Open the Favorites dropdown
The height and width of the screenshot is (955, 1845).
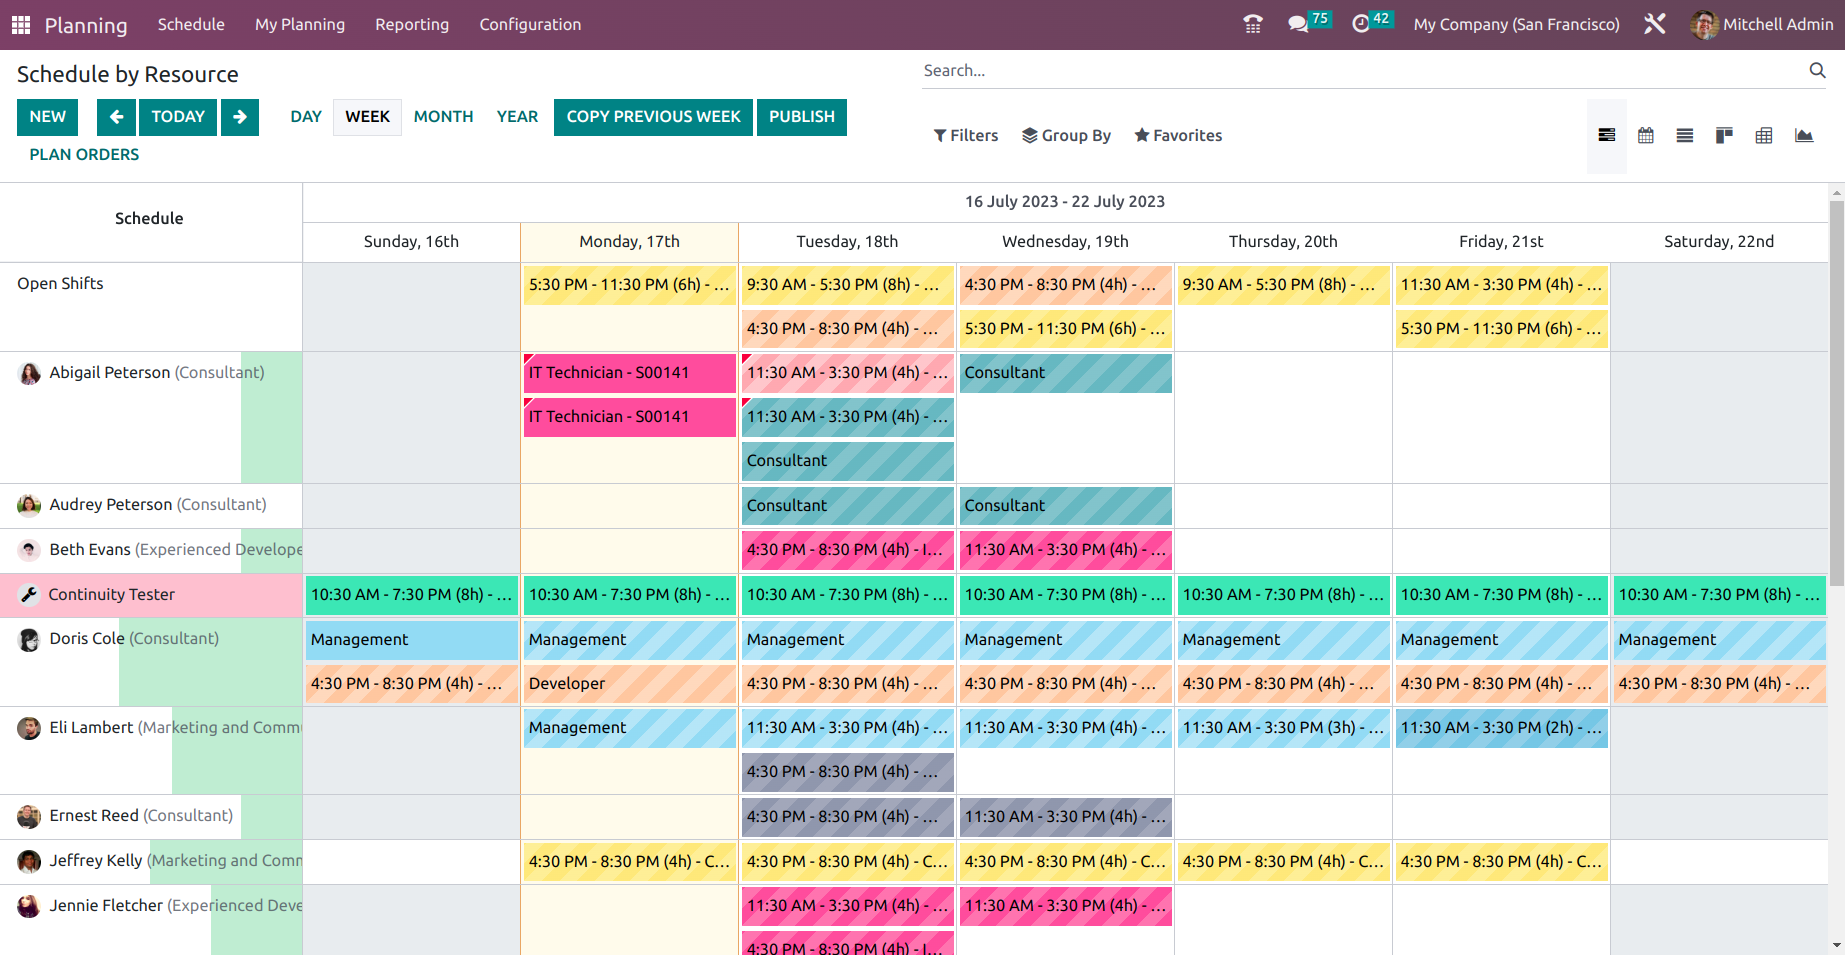coord(1177,135)
